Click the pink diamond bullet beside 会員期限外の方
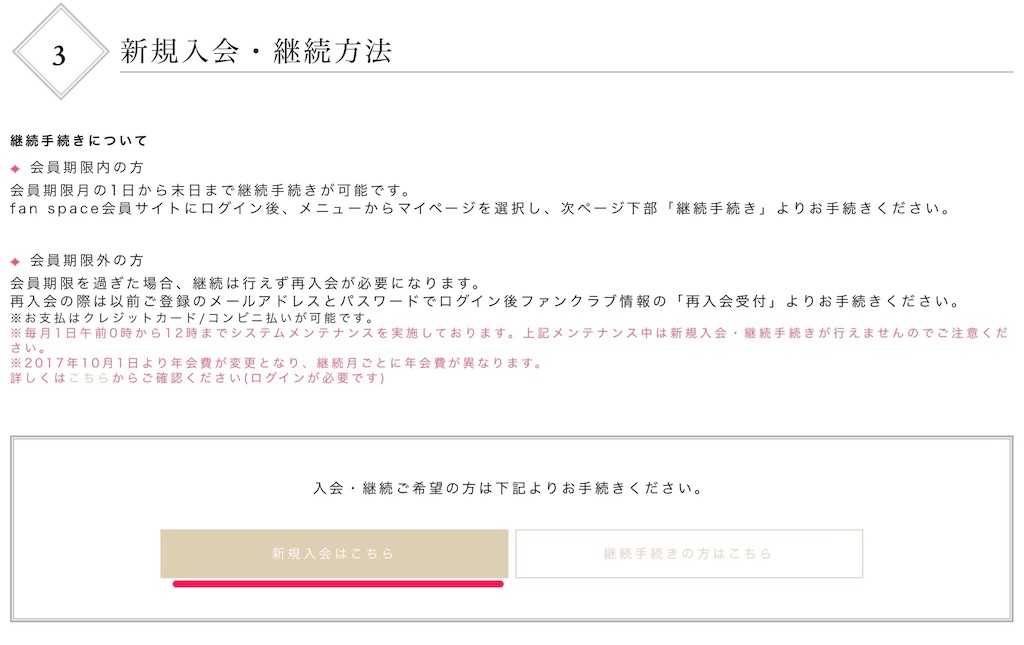 [16, 262]
